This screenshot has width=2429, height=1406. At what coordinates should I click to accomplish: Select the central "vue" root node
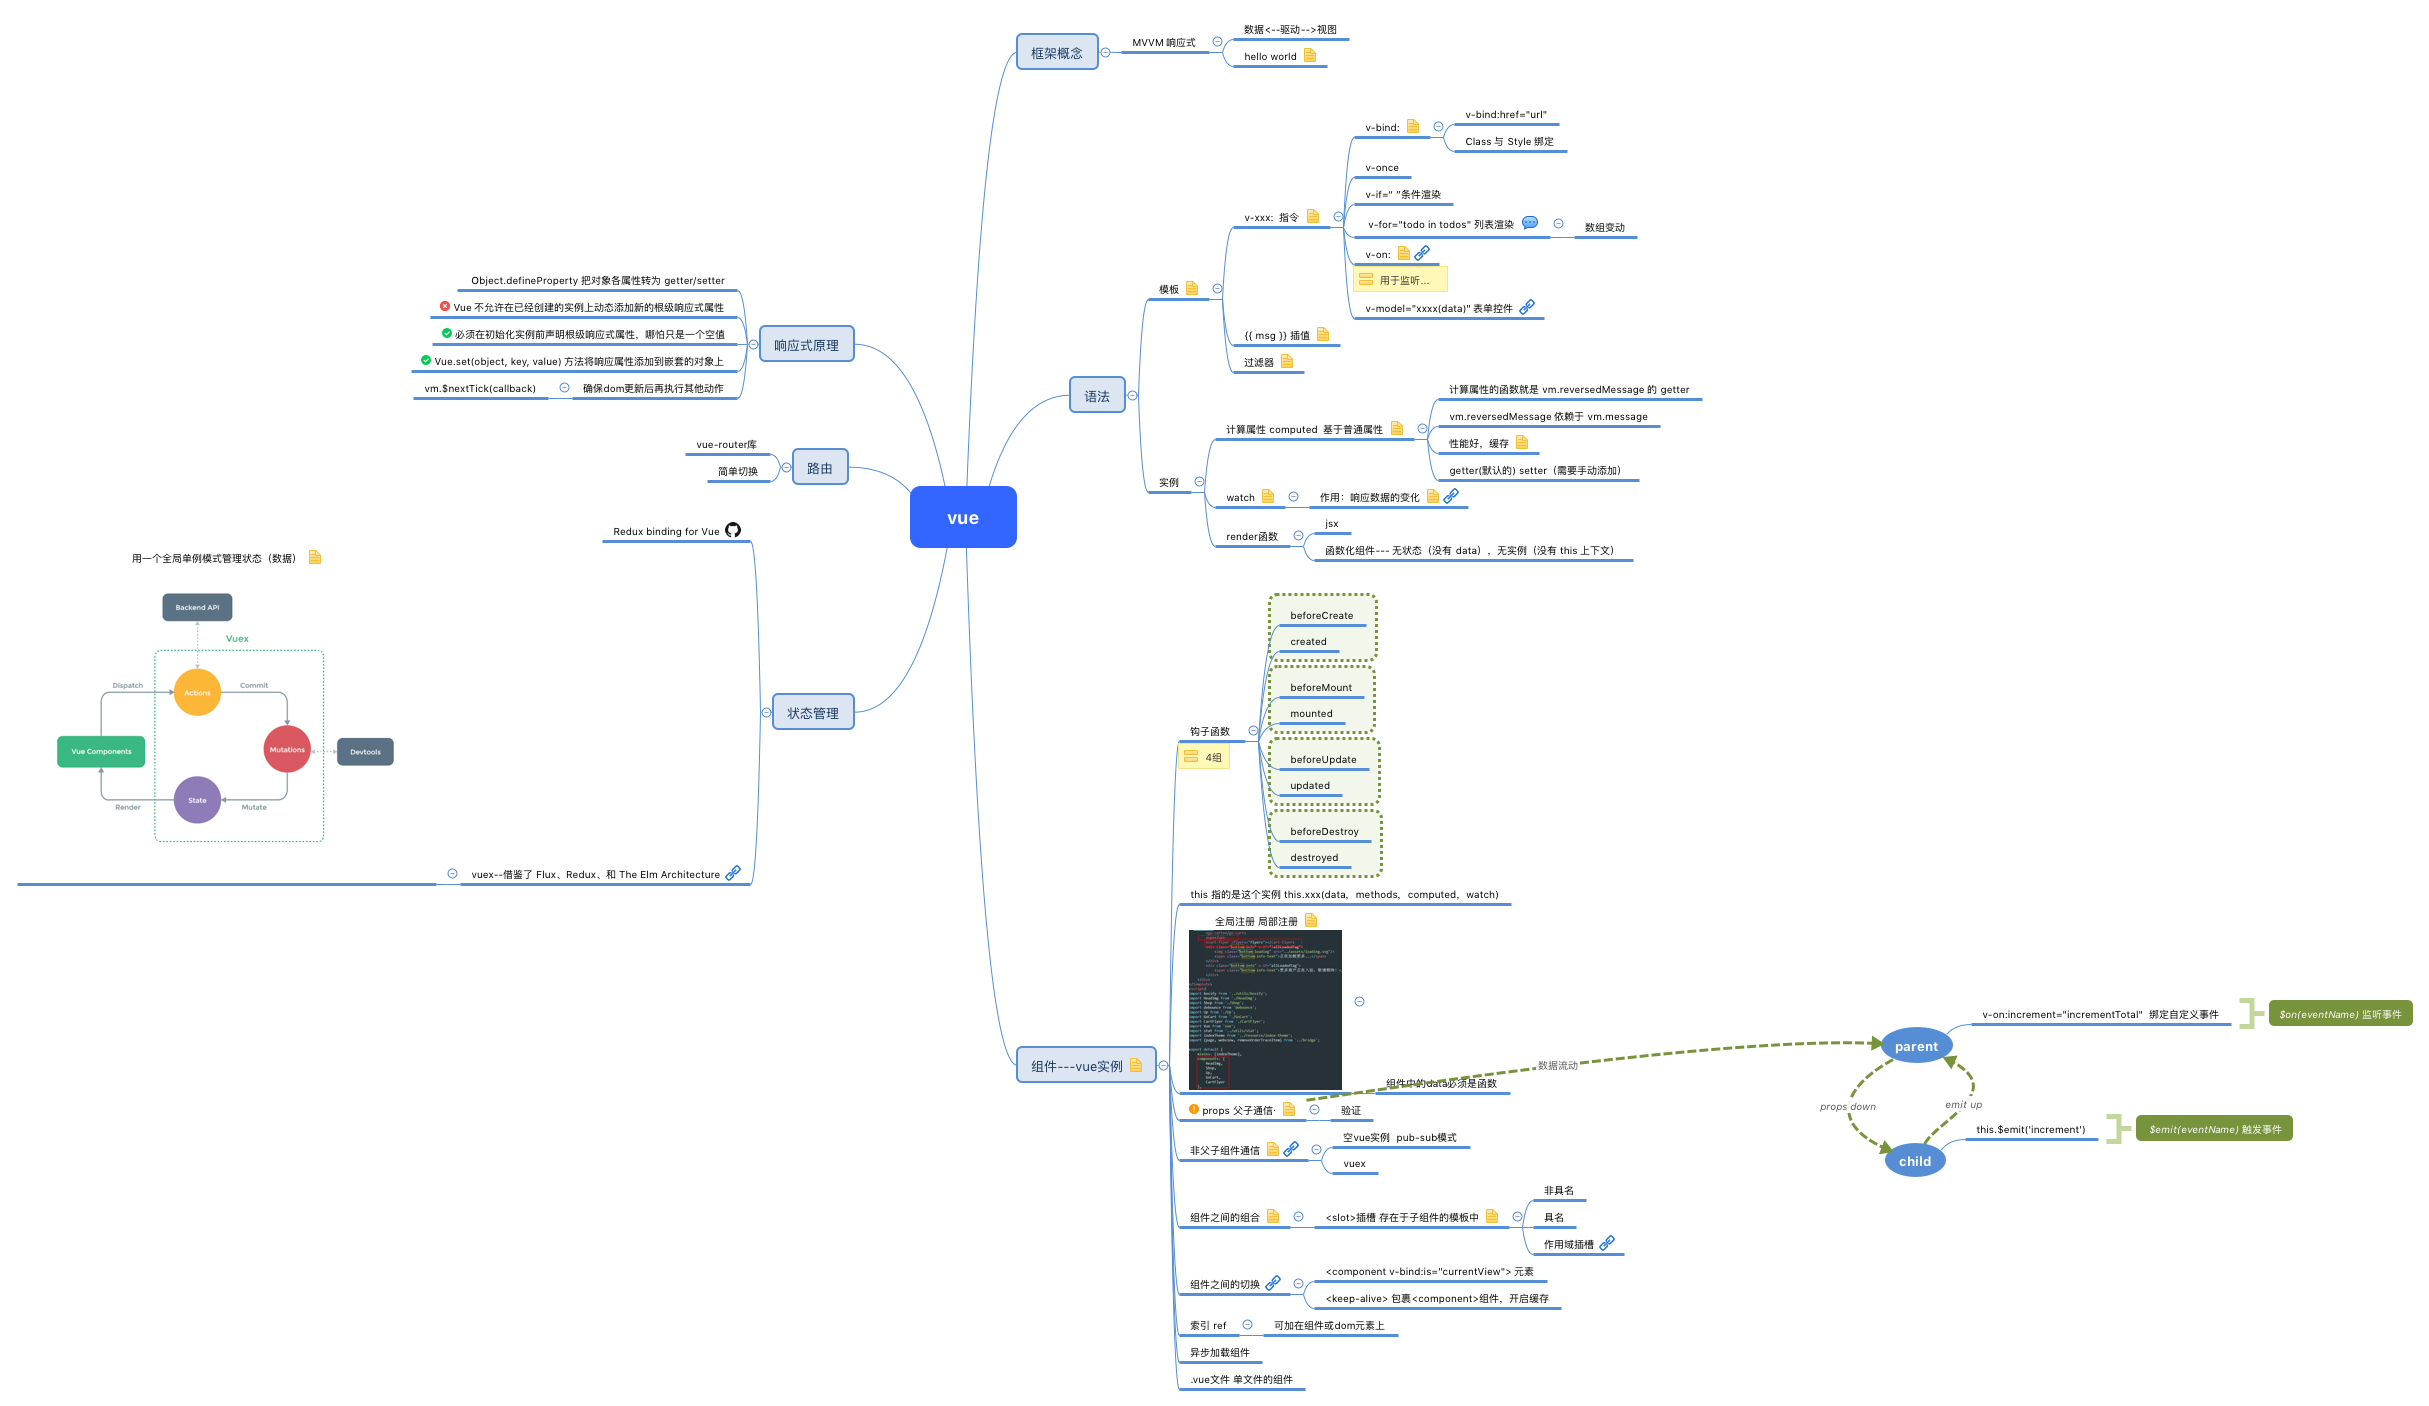(963, 517)
